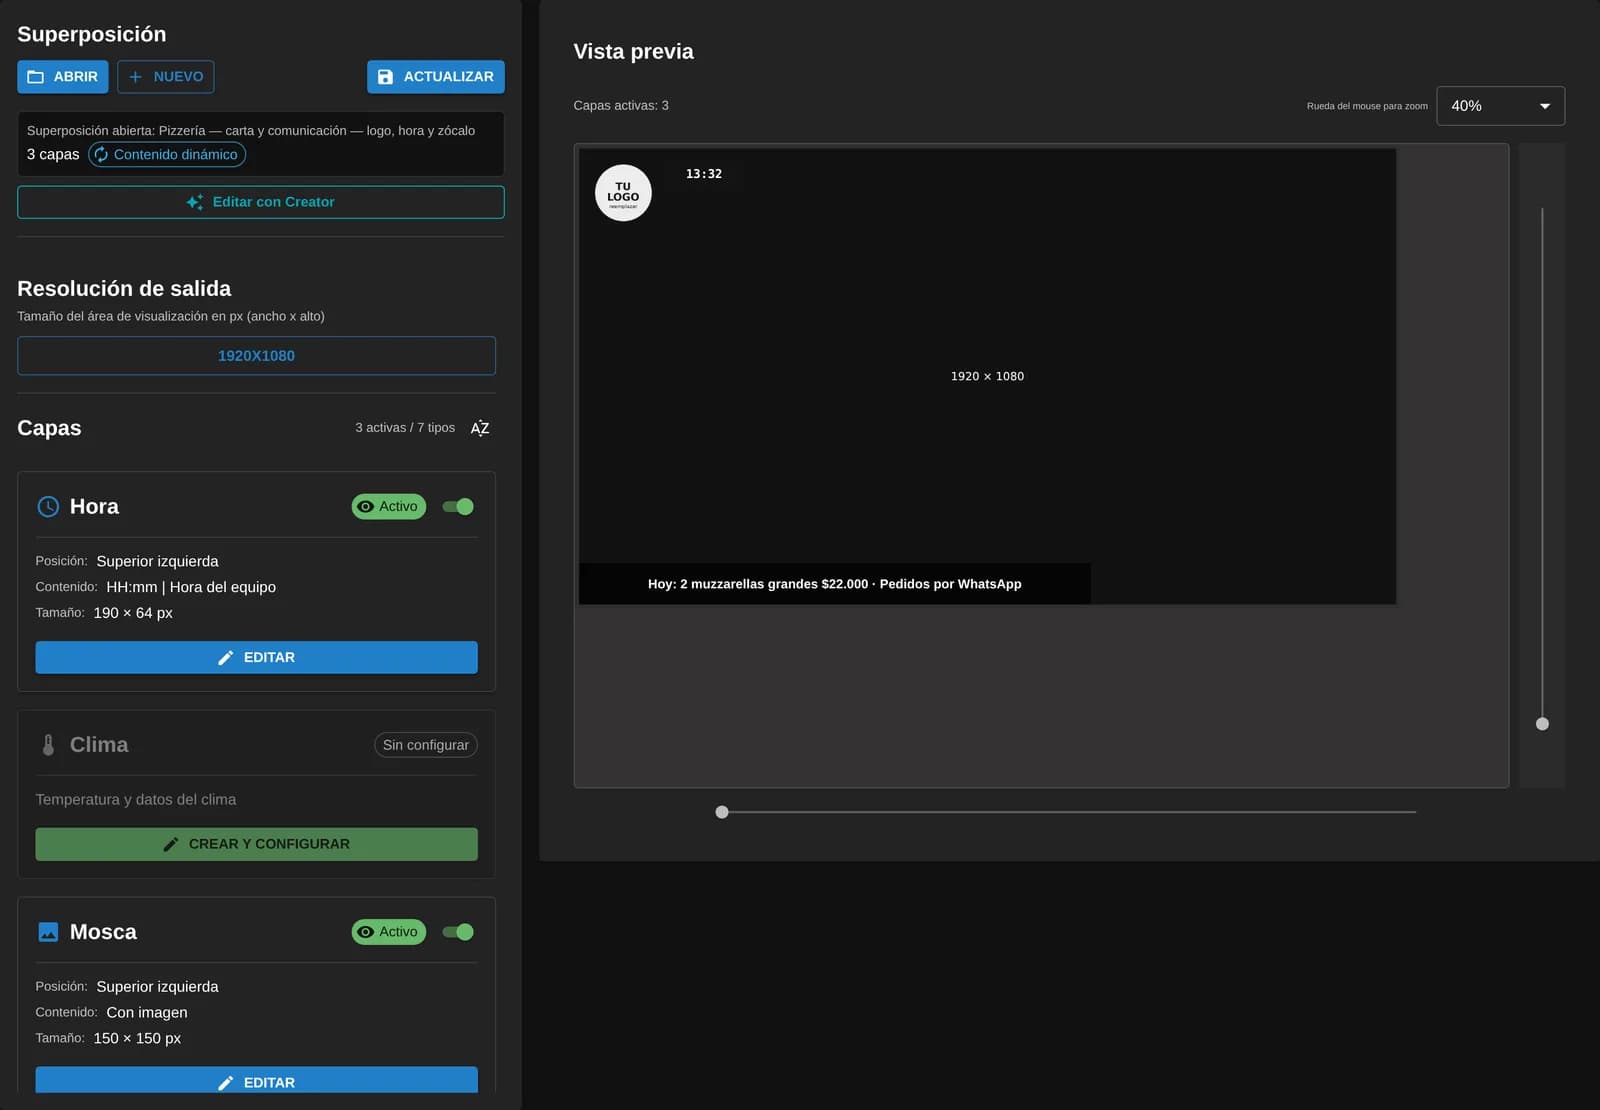Click the horizontal preview scroll slider handle

pyautogui.click(x=722, y=812)
